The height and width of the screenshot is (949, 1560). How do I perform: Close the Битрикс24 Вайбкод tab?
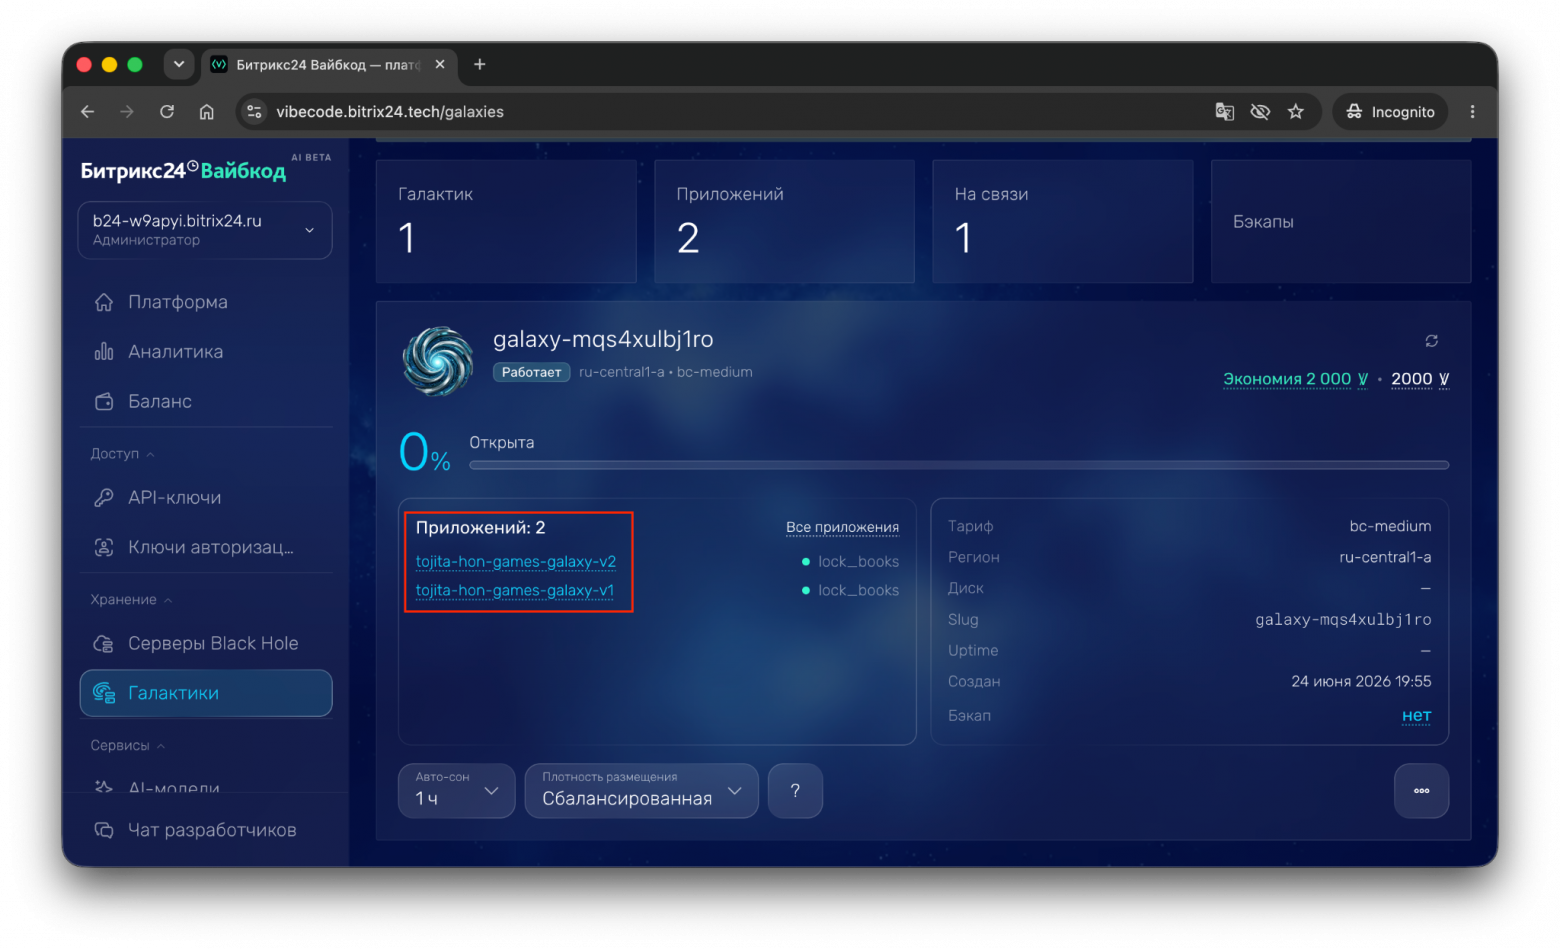pos(440,65)
